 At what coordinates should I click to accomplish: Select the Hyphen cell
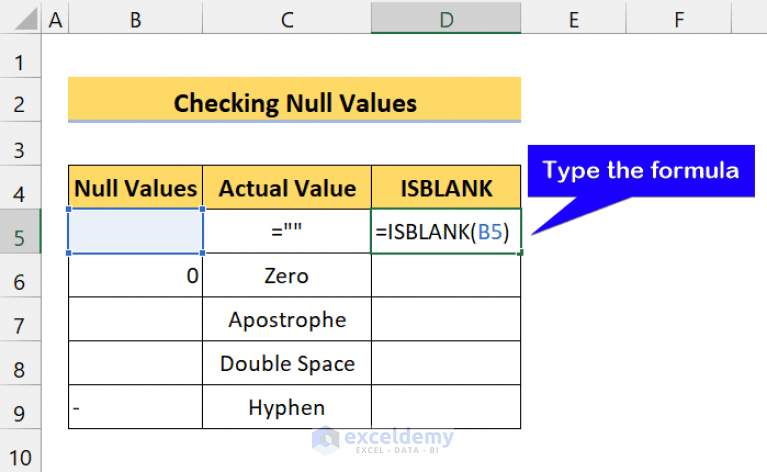point(287,407)
